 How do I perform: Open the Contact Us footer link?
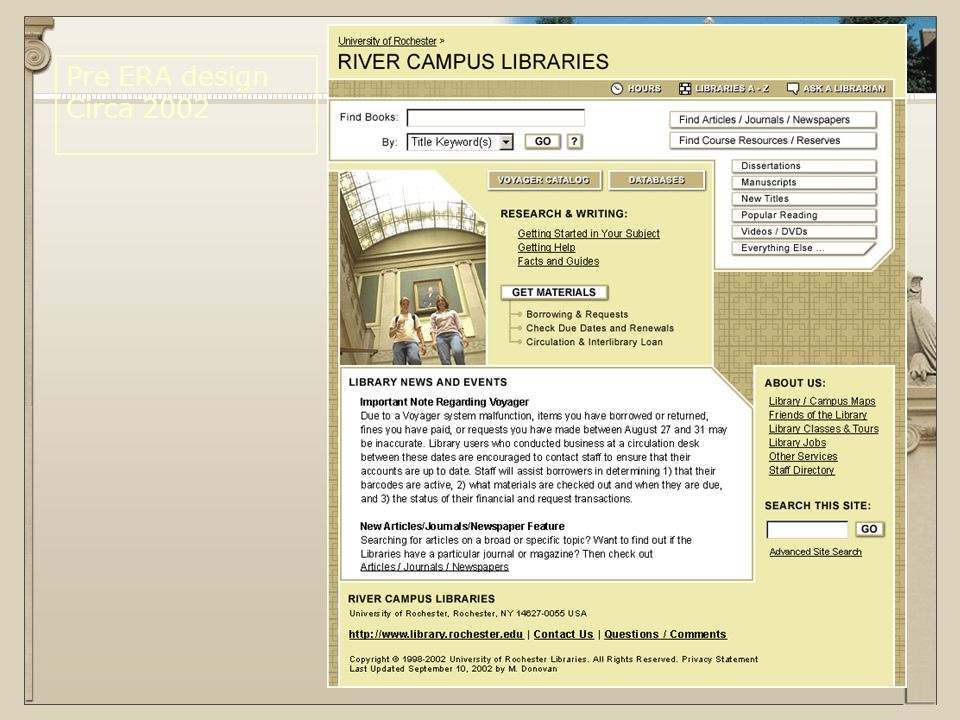(563, 635)
